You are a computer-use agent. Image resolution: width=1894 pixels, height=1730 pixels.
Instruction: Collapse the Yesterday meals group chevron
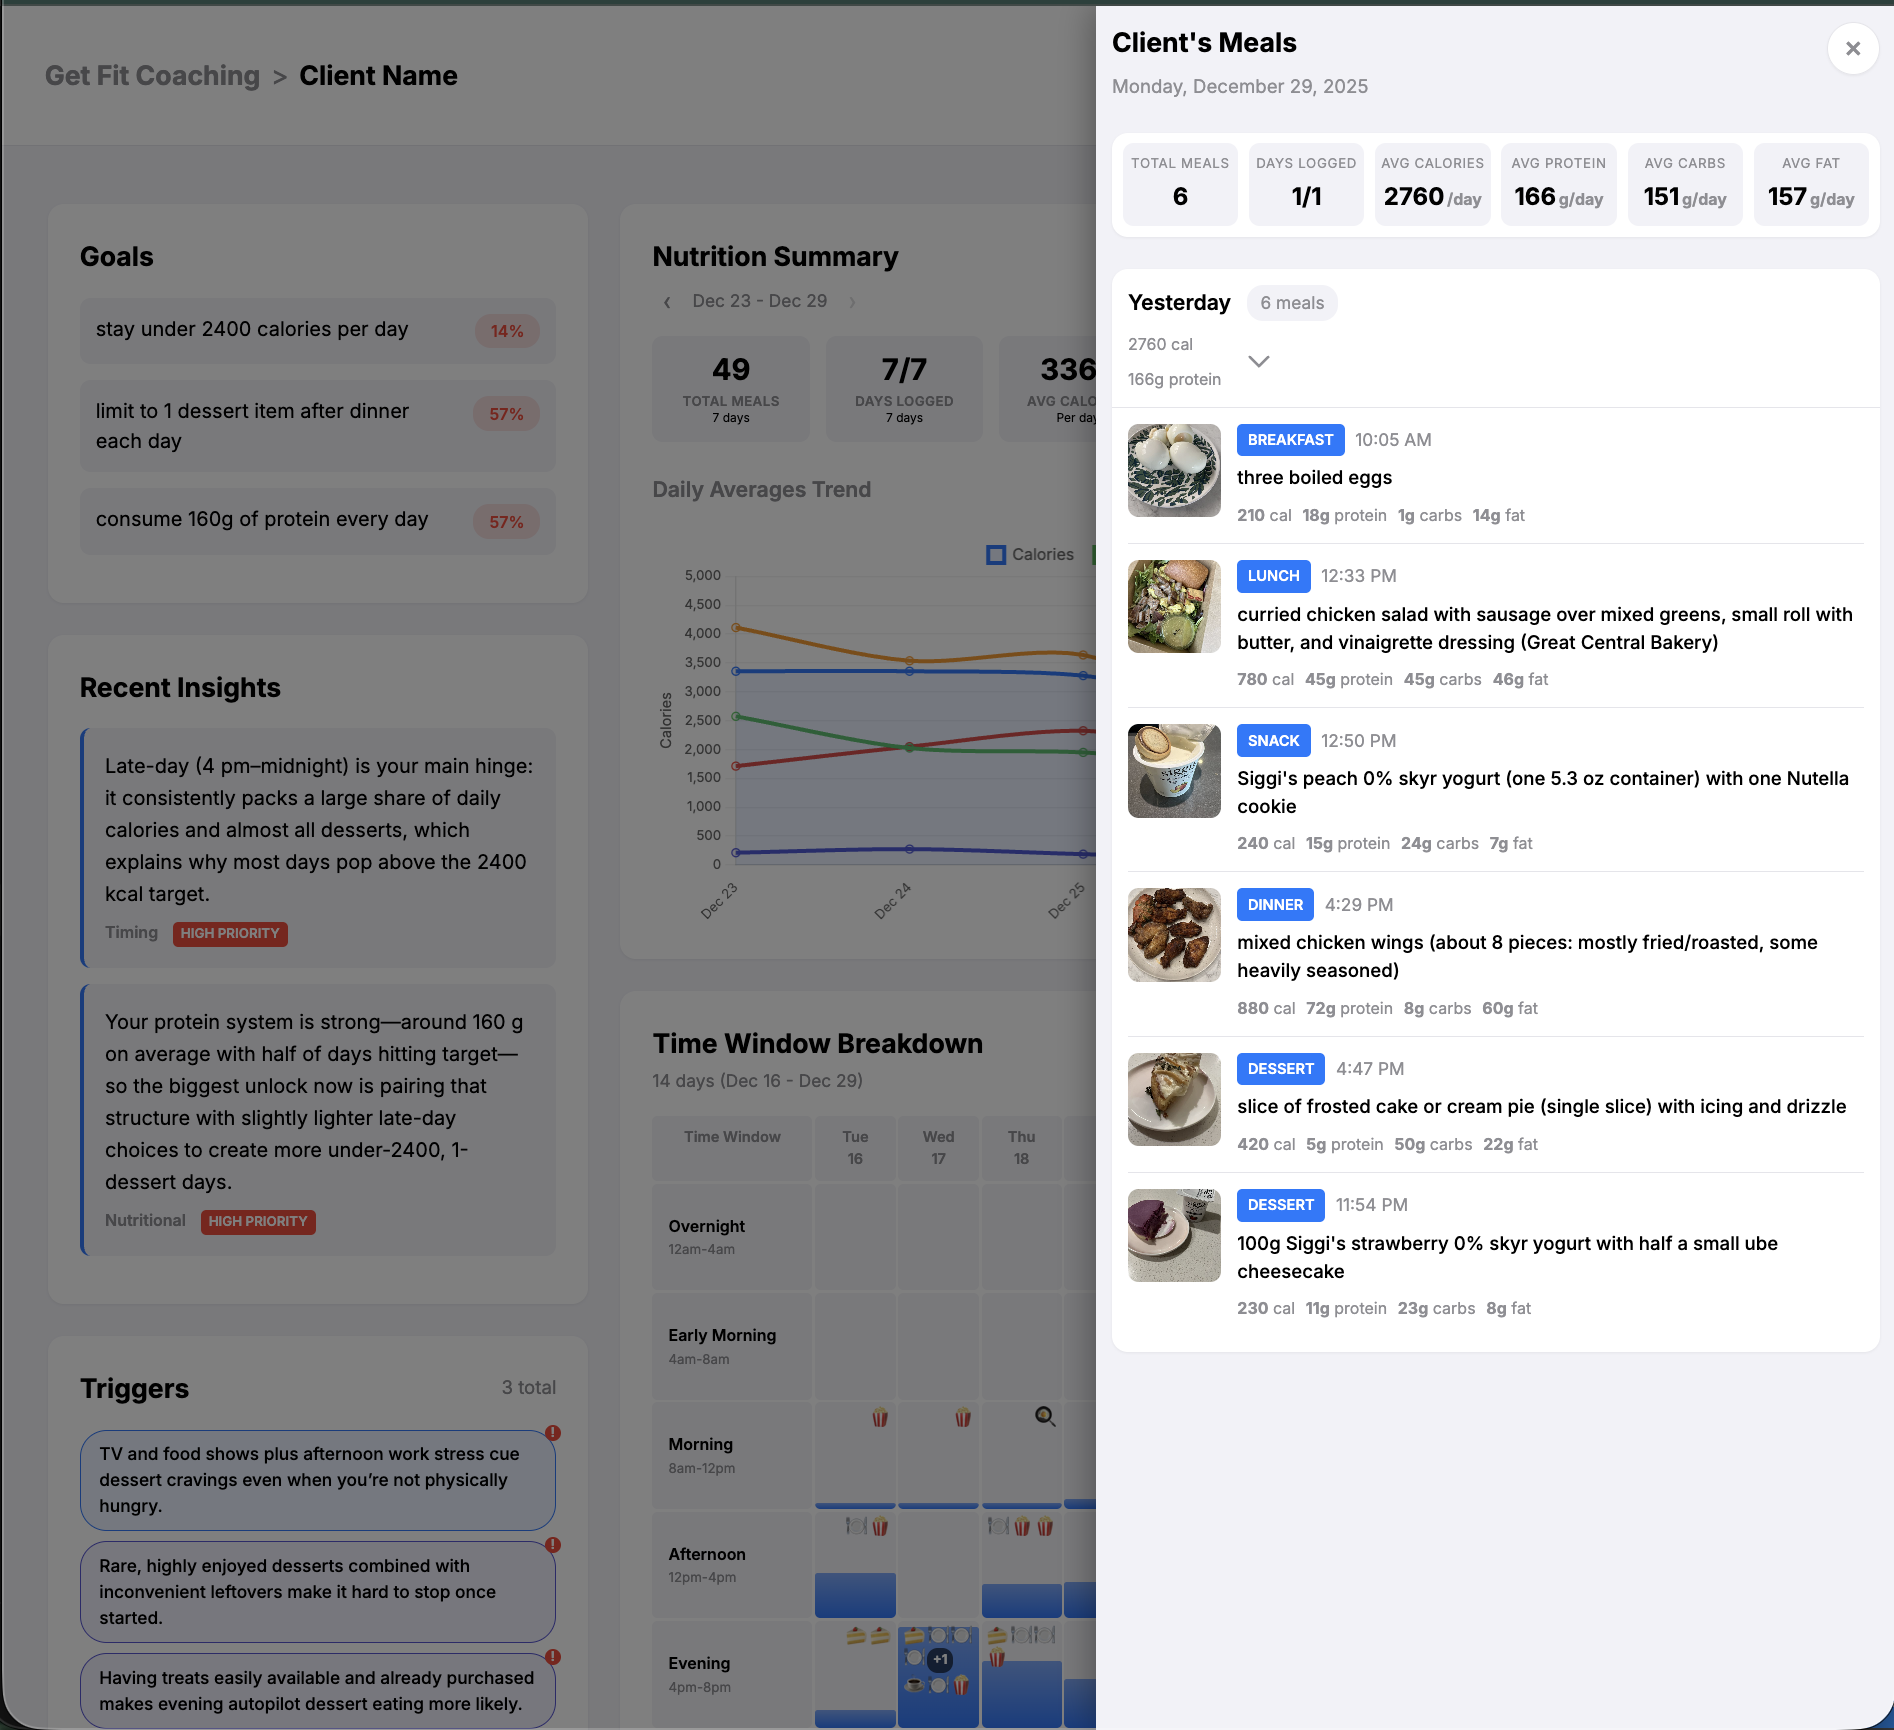(x=1258, y=362)
